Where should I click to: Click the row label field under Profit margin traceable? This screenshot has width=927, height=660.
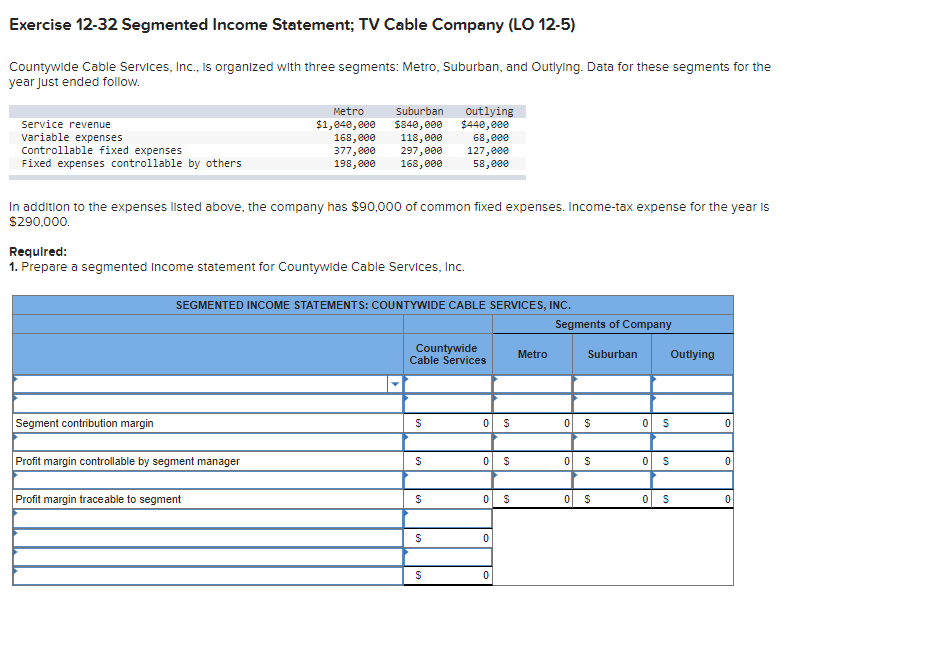click(200, 517)
